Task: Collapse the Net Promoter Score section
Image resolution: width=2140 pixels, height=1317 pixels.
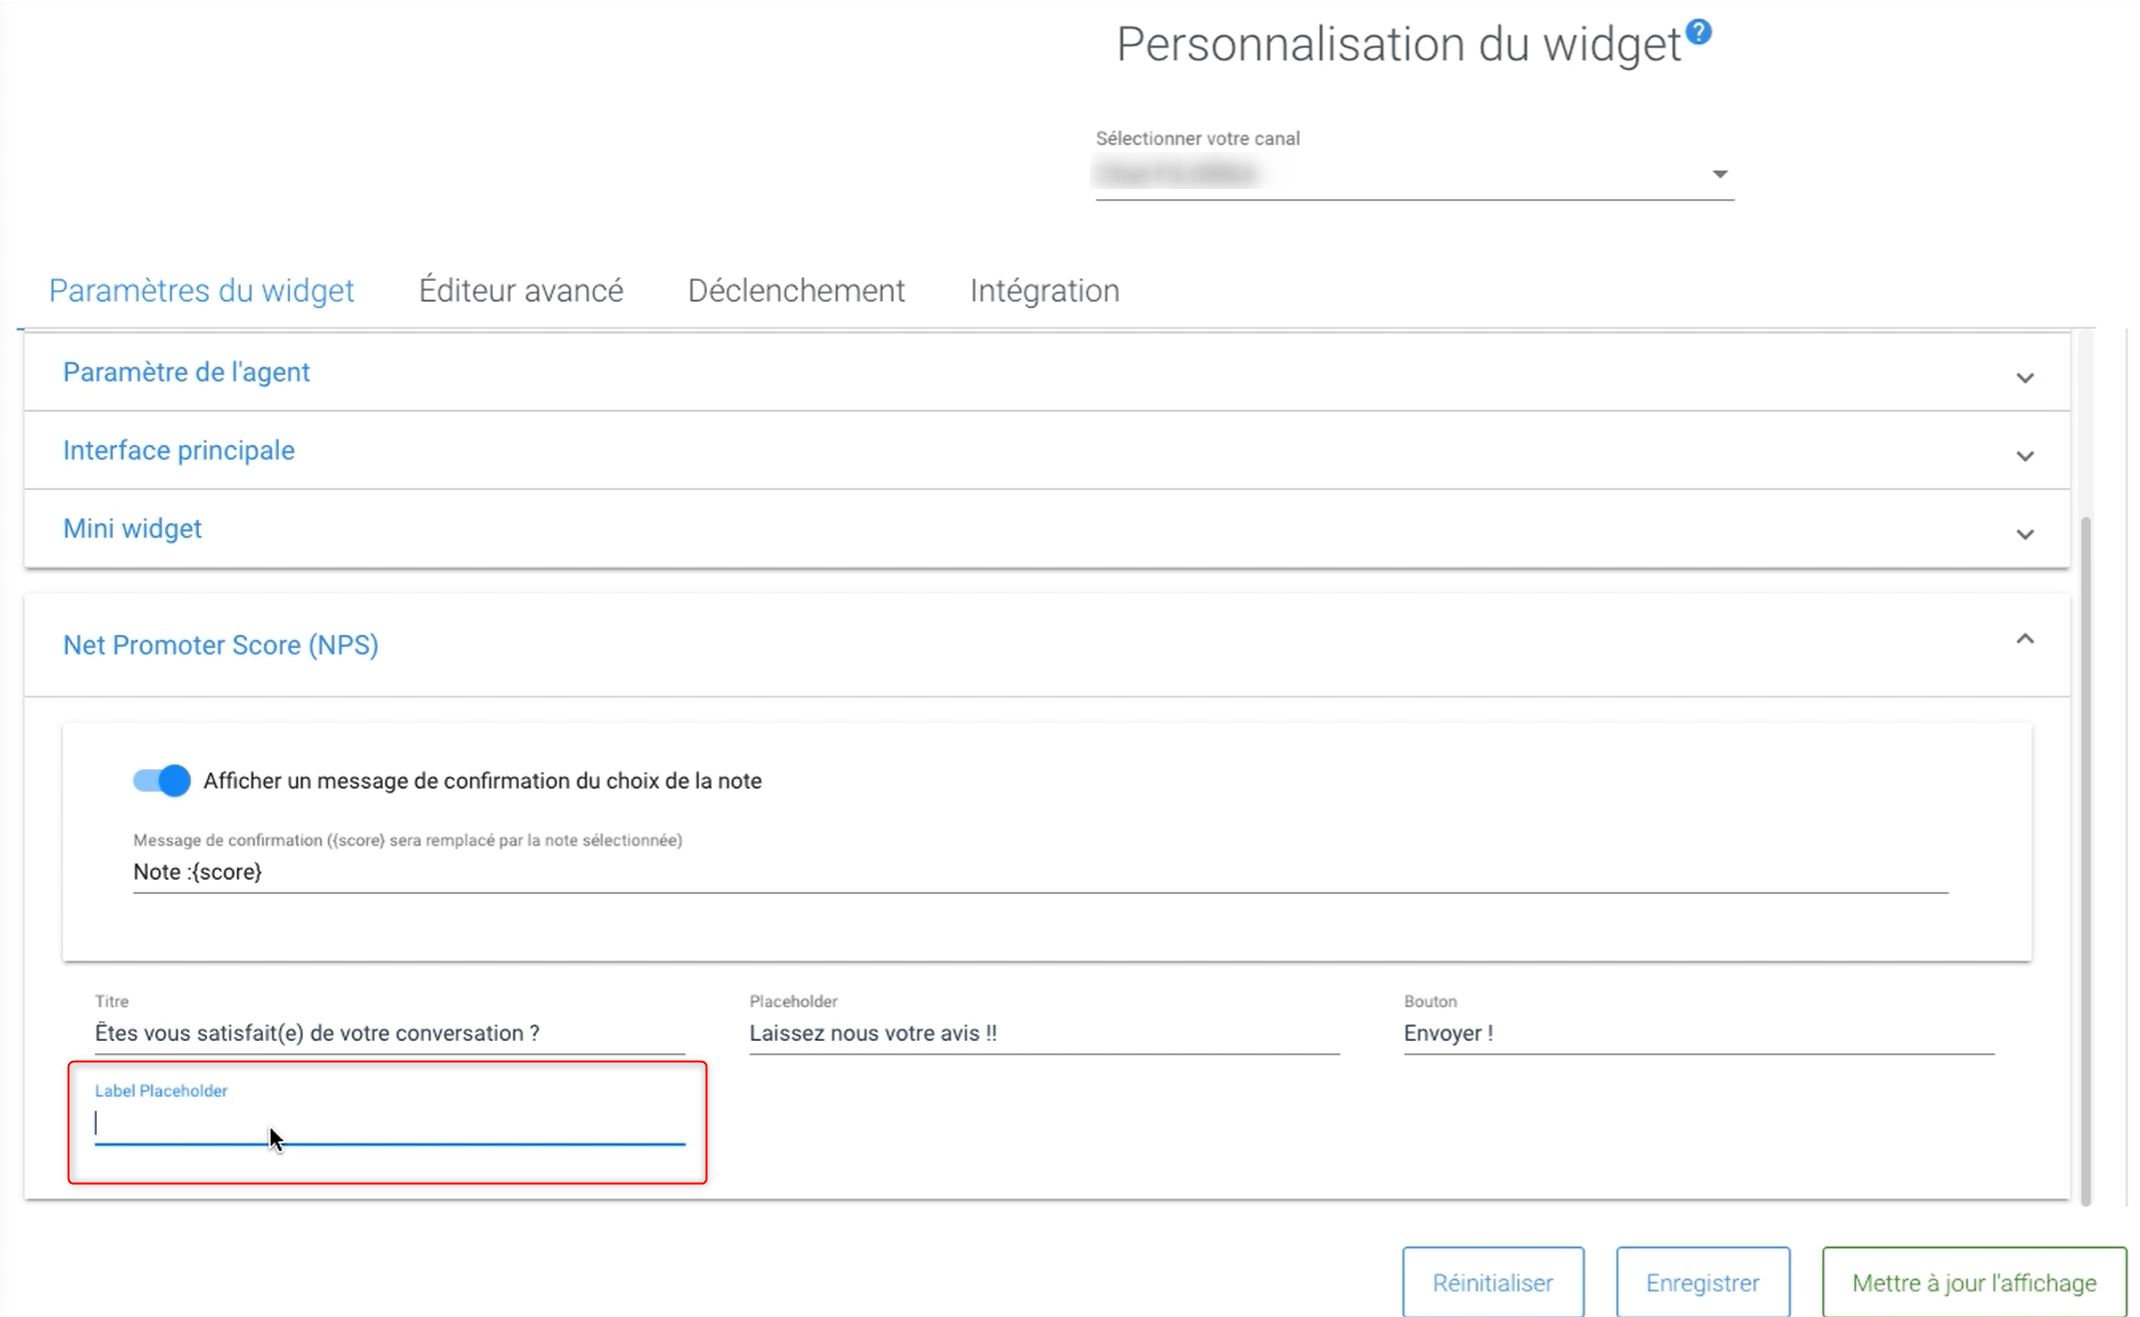Action: 2024,640
